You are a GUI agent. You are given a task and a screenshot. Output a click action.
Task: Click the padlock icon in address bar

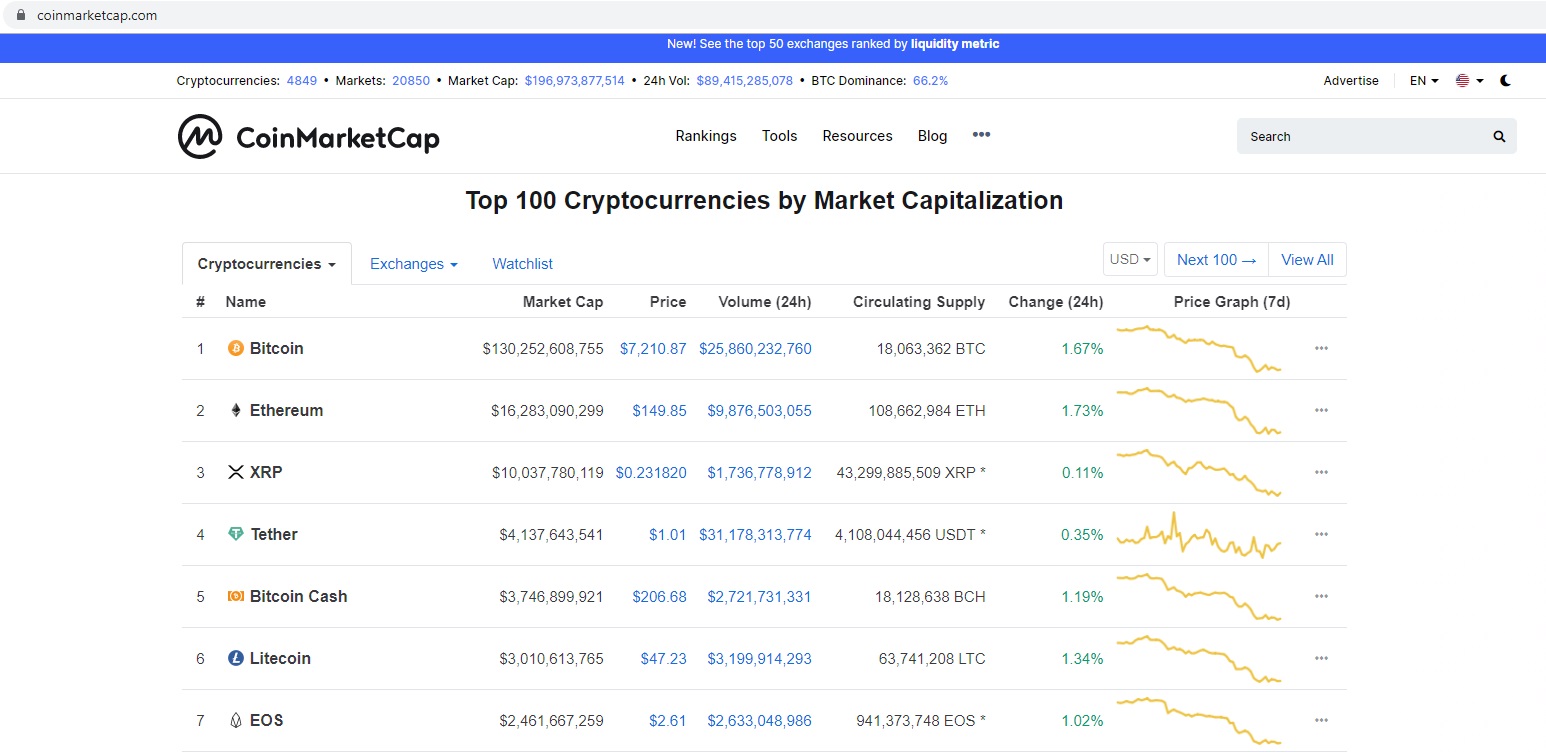[x=19, y=15]
